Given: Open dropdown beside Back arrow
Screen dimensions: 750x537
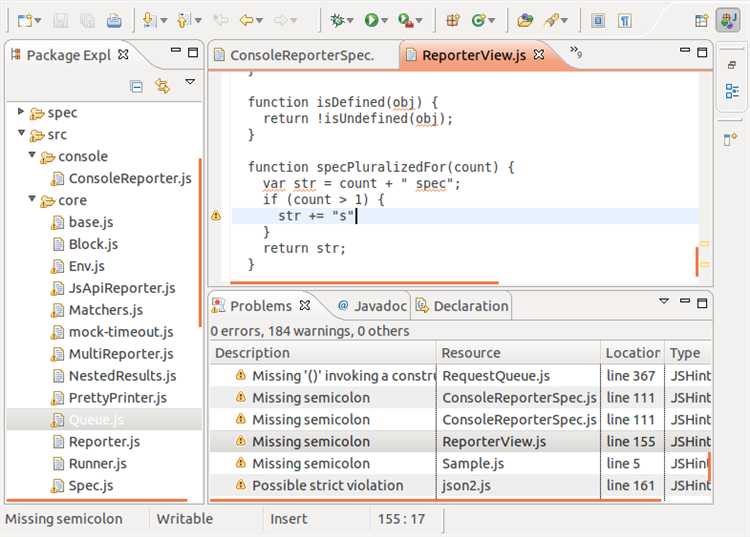Looking at the screenshot, I should coord(259,21).
